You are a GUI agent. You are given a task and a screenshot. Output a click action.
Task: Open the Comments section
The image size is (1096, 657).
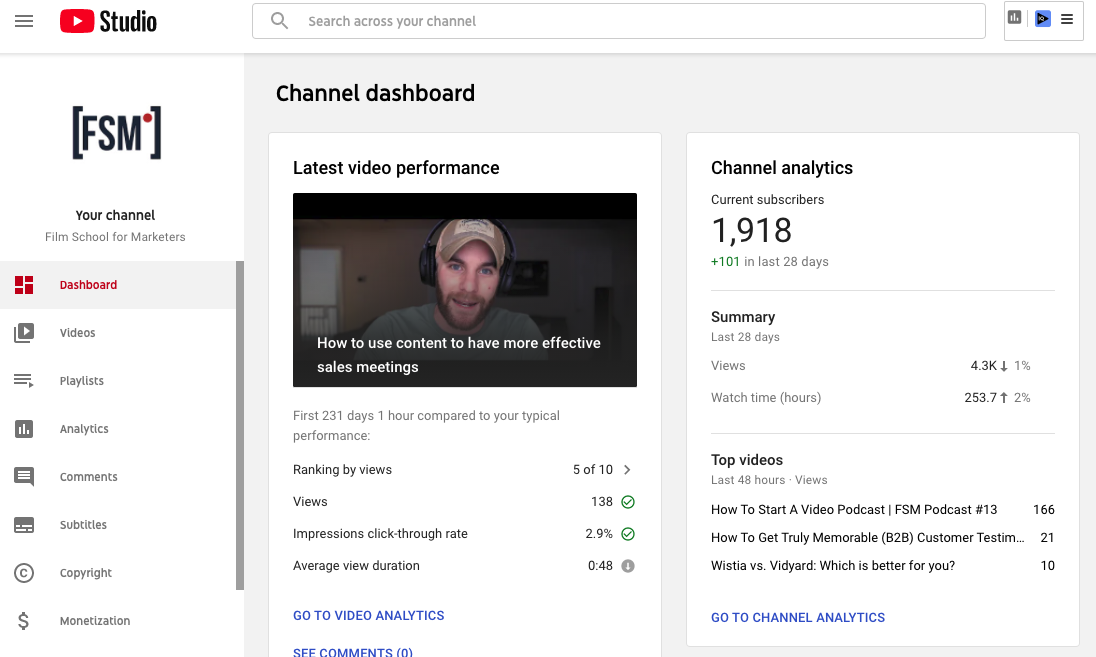point(88,477)
